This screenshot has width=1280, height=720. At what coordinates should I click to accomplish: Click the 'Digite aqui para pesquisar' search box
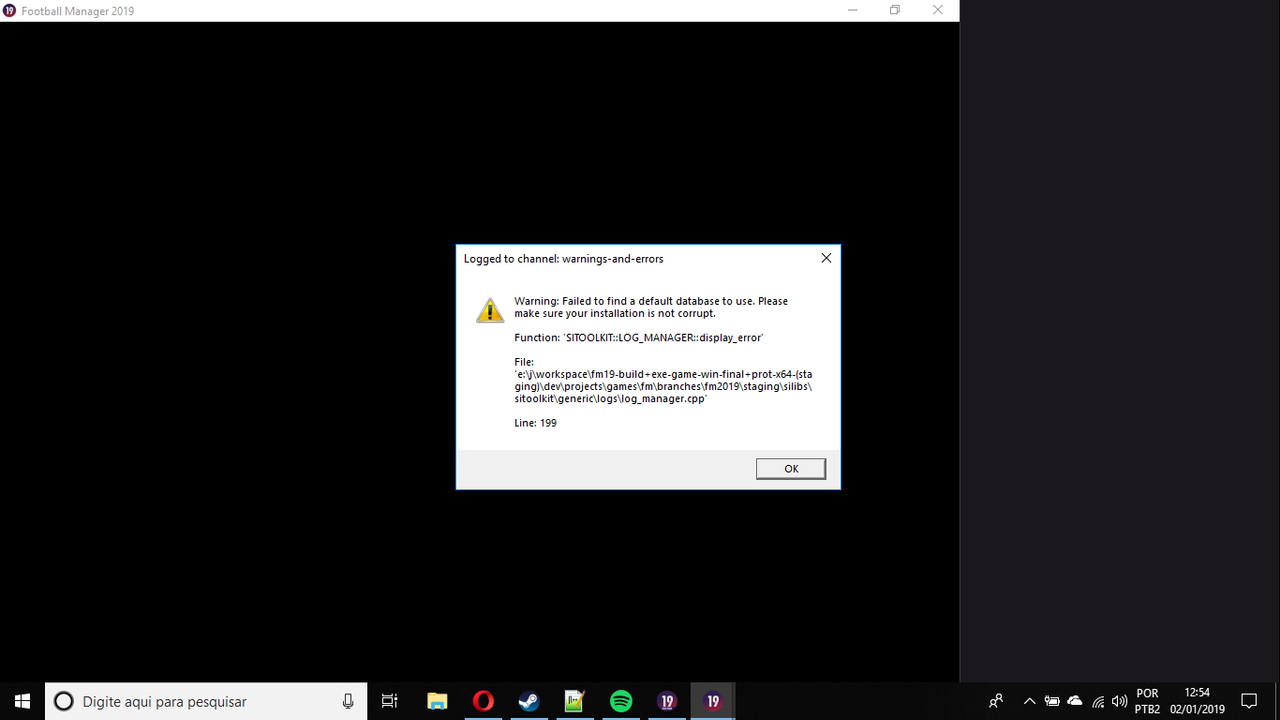pos(206,701)
